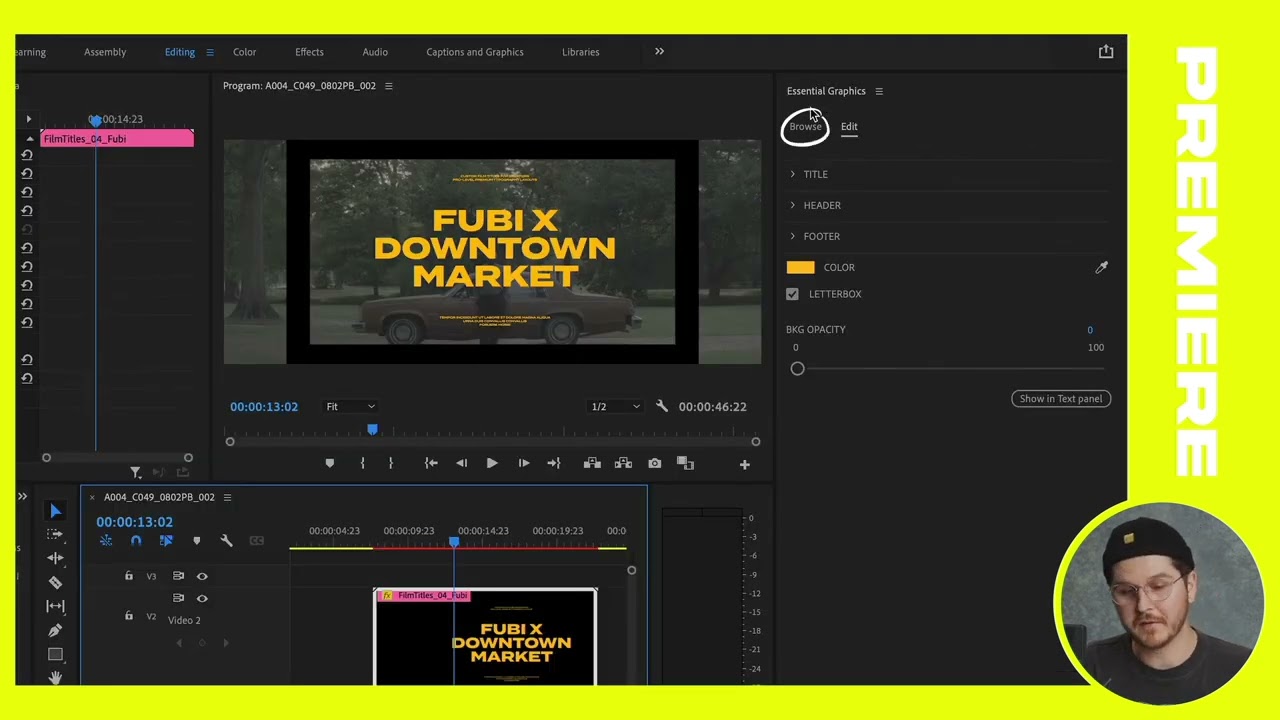This screenshot has height=720, width=1280.
Task: Open the Libraries workspace
Action: tap(580, 52)
